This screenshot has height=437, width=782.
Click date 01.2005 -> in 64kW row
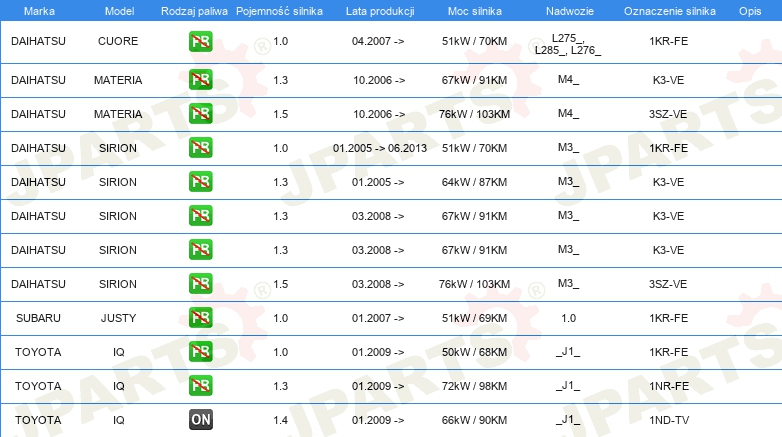[x=378, y=182]
